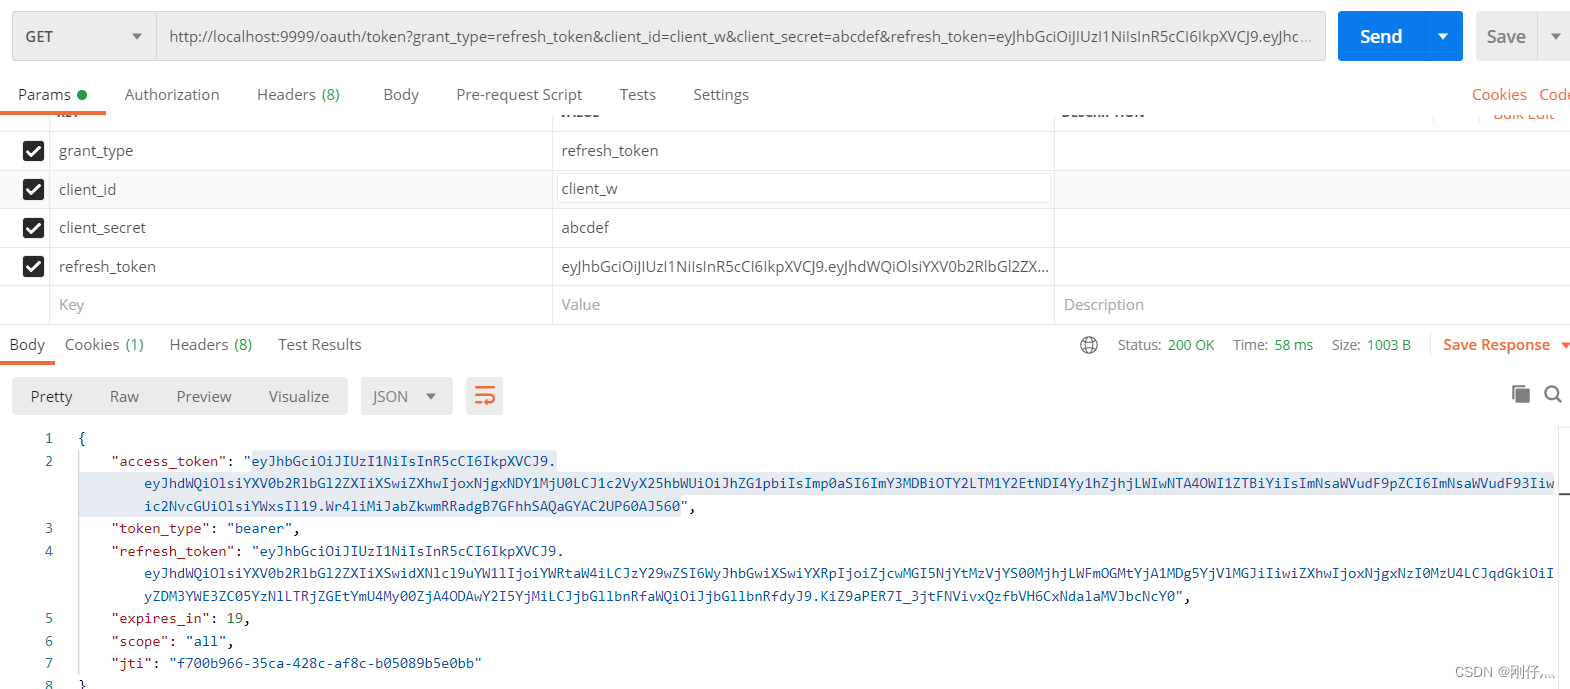Click the network globe icon beside Status

pyautogui.click(x=1089, y=345)
